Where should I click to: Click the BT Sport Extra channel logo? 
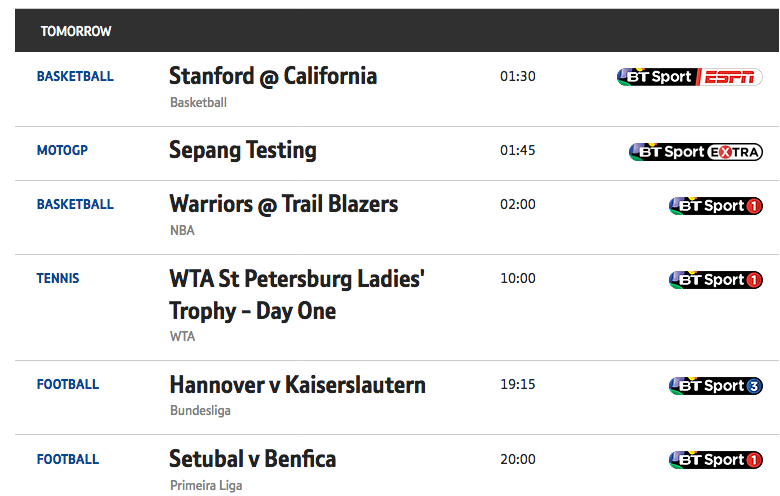tap(695, 152)
